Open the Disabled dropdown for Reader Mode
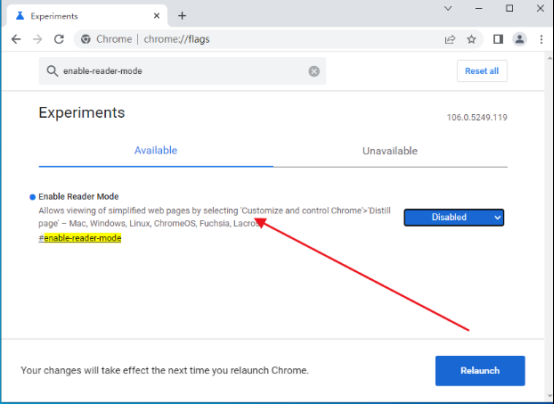 click(x=454, y=217)
